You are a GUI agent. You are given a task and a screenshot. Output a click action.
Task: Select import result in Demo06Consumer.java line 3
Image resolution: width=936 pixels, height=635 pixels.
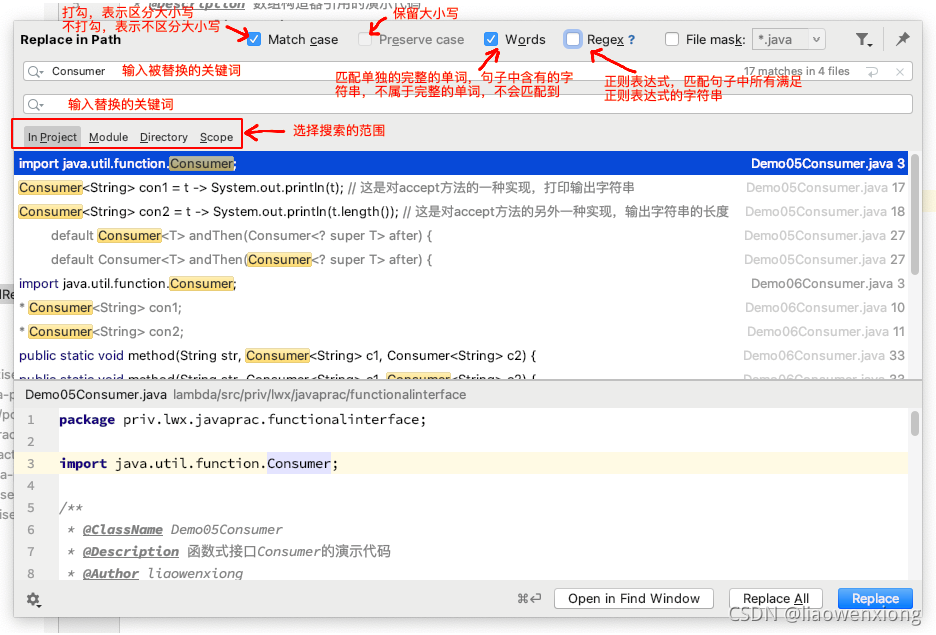(461, 283)
